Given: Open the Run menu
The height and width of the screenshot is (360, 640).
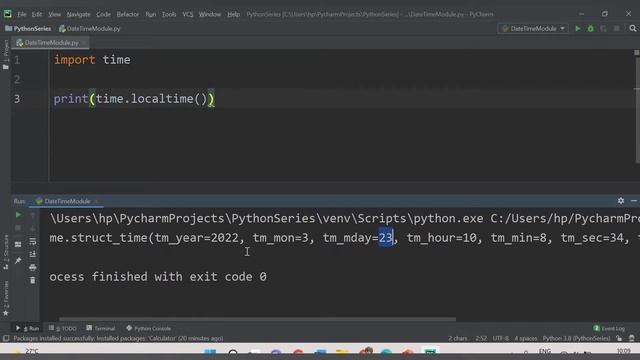Looking at the screenshot, I should click(x=151, y=14).
